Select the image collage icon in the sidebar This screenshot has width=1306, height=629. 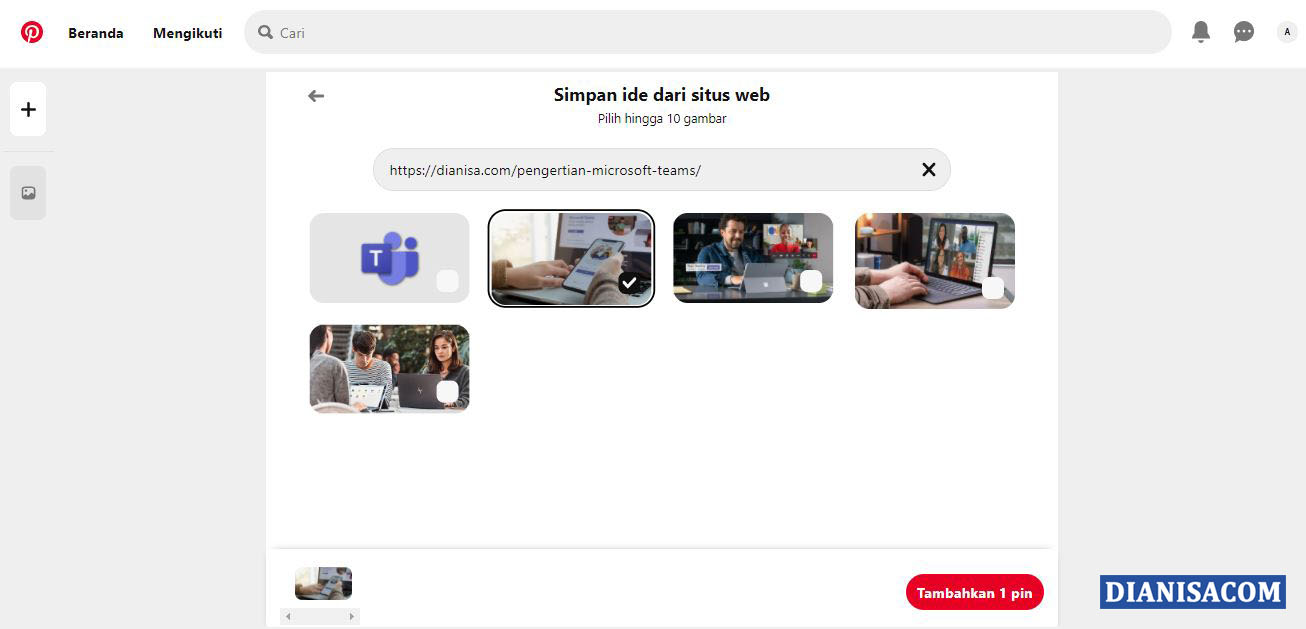coord(27,192)
